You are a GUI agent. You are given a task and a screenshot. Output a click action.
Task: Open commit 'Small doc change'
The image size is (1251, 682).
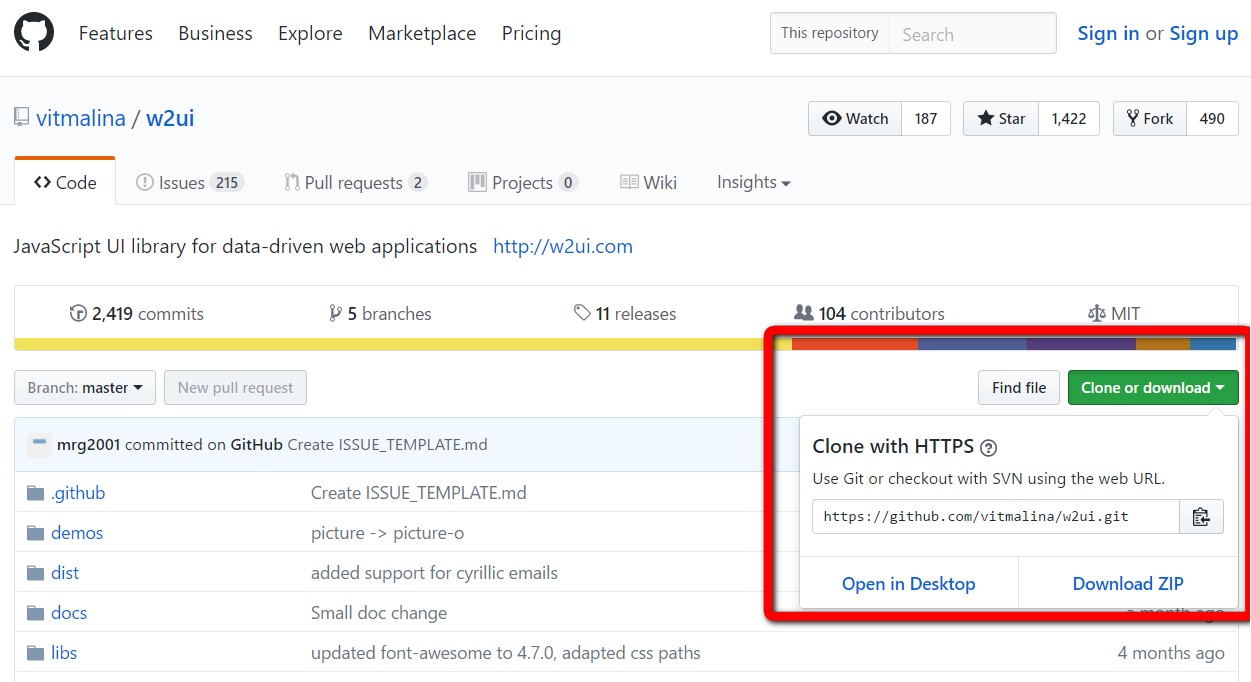379,613
